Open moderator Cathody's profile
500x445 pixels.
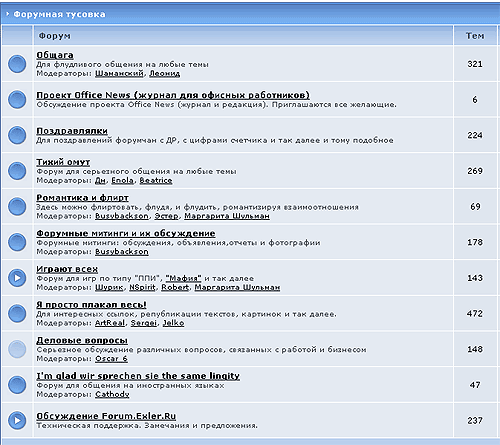tap(112, 394)
